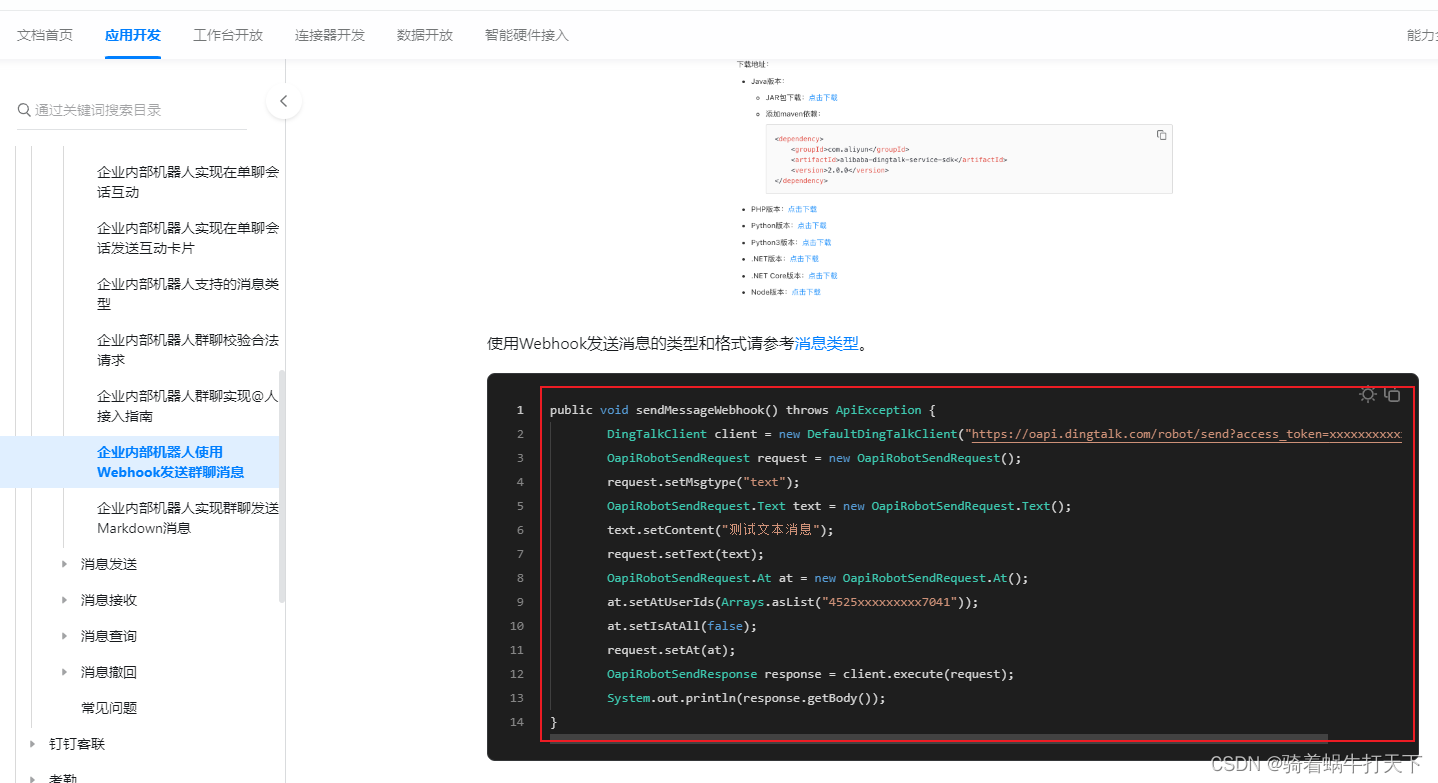1438x783 pixels.
Task: Collapse the sidebar with the circular chevron
Action: tap(284, 101)
